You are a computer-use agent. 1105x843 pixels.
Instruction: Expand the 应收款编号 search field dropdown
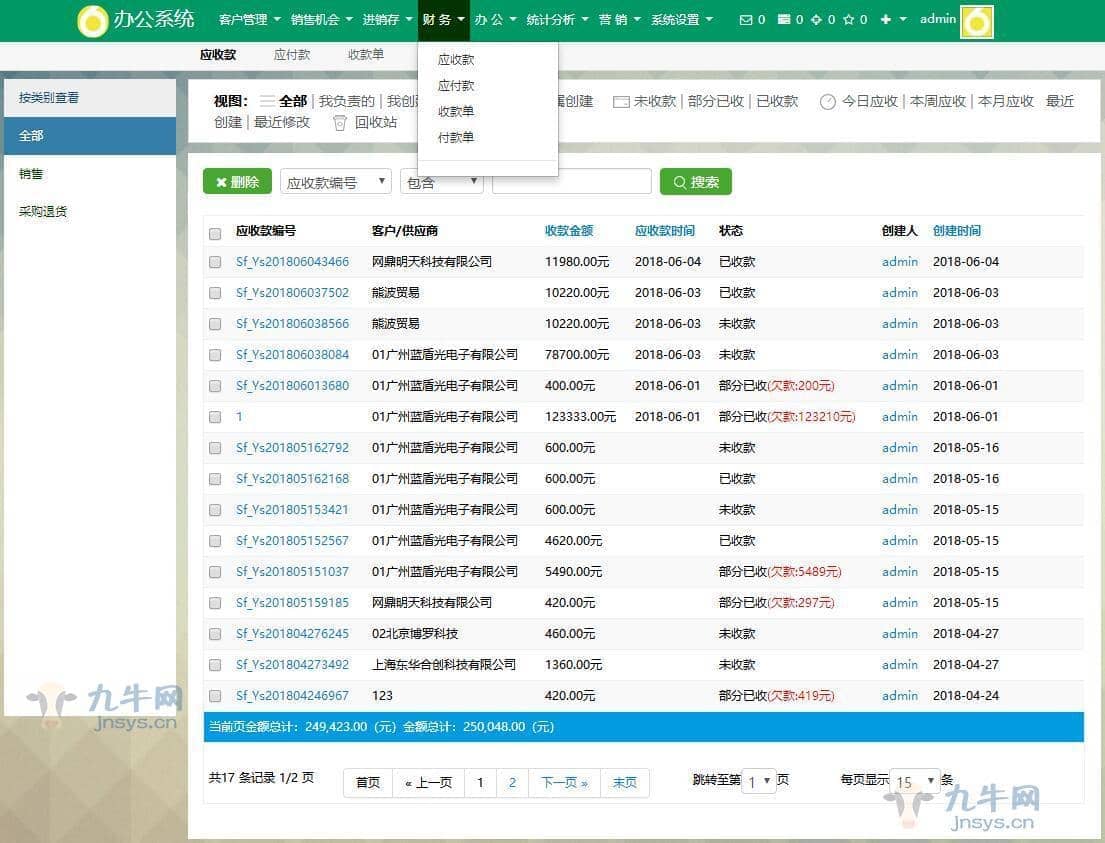click(335, 182)
